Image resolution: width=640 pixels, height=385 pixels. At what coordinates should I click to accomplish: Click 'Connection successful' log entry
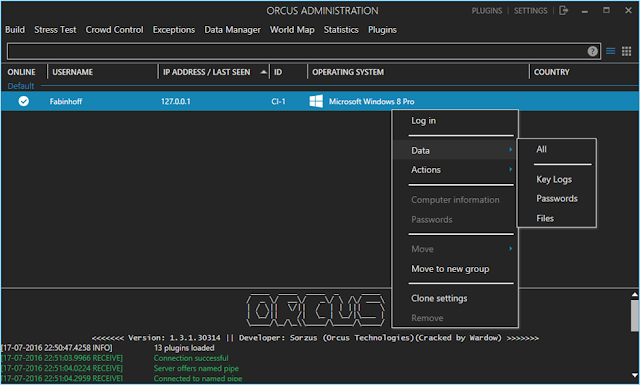click(x=191, y=358)
